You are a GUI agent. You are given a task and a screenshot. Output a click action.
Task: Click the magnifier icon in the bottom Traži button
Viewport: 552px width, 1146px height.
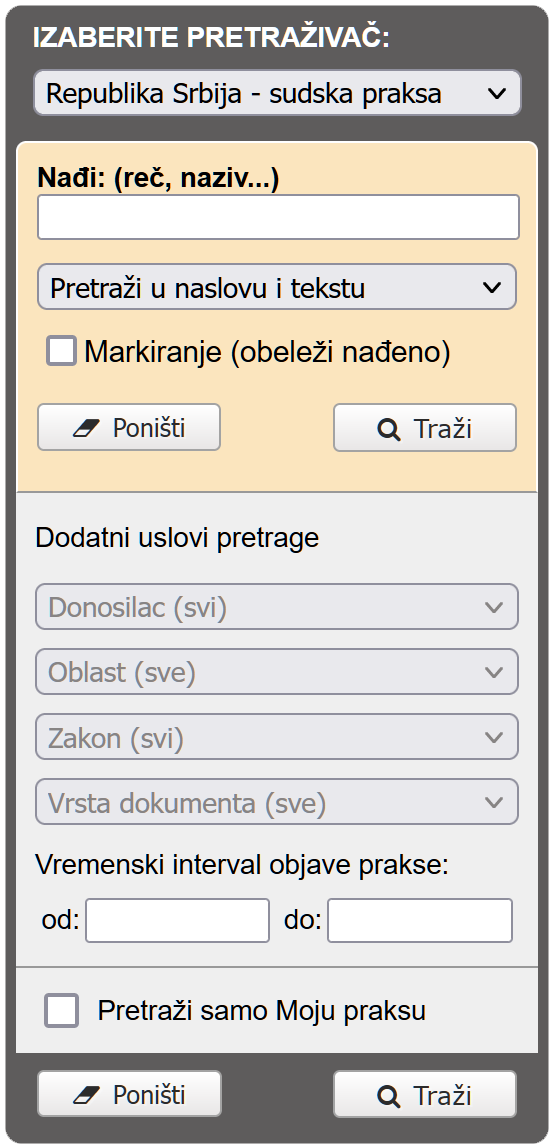[388, 1096]
